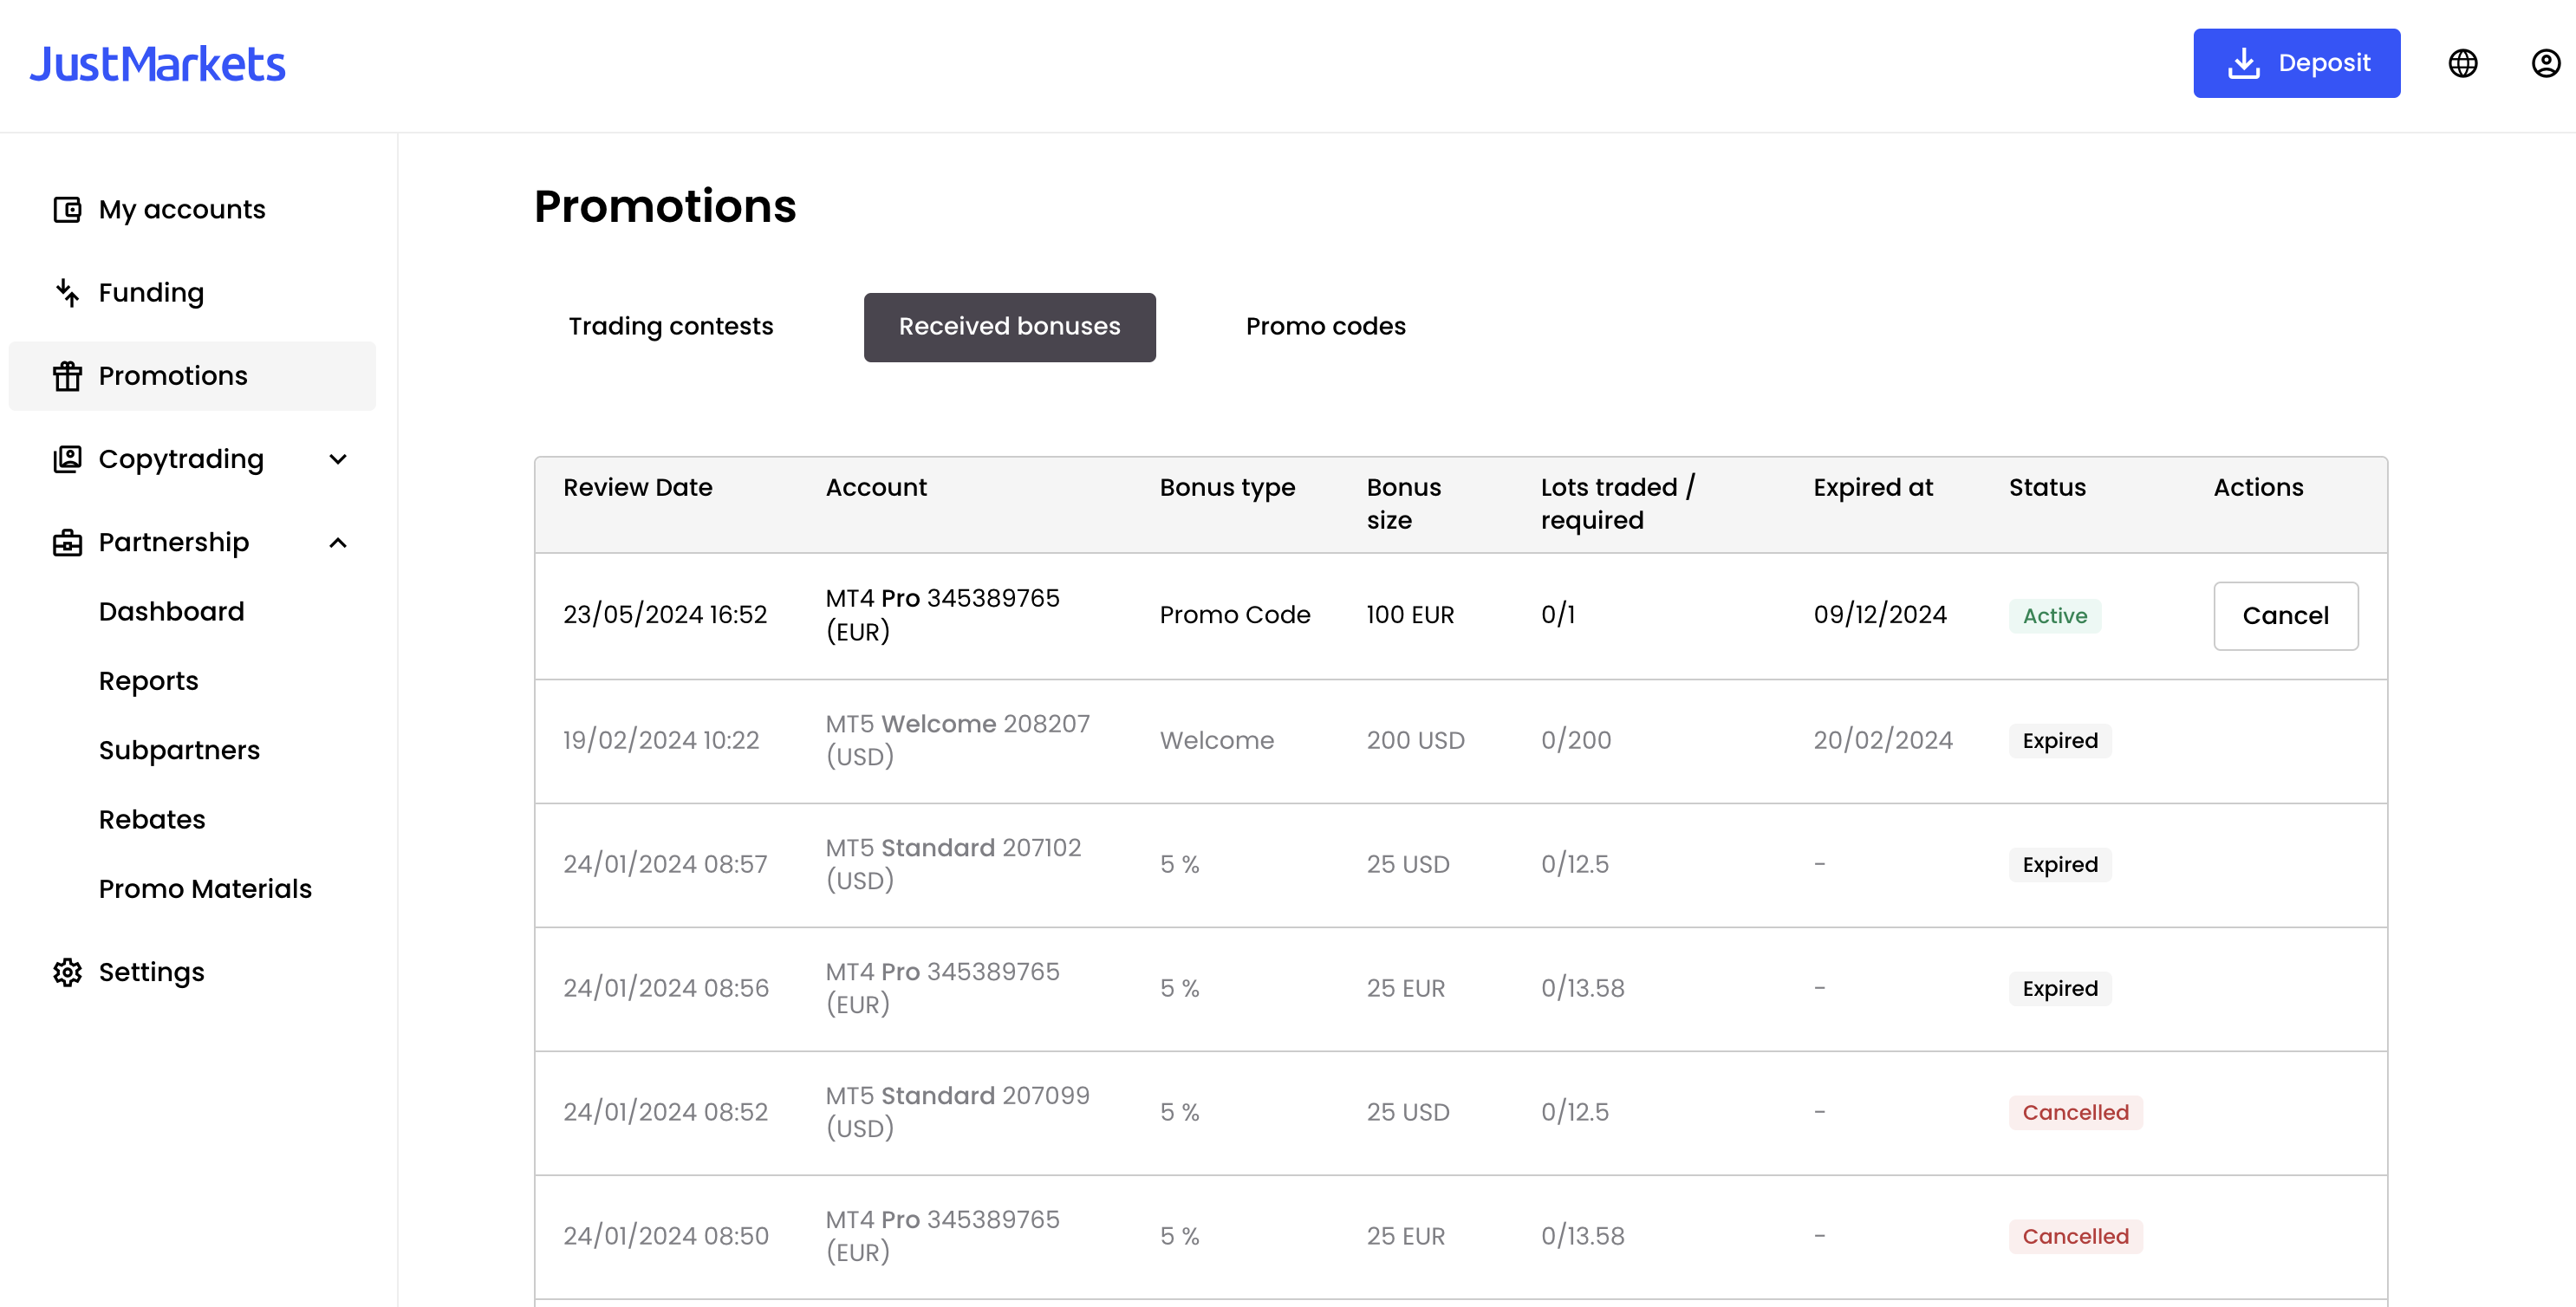Open Rebates page
This screenshot has height=1307, width=2576.
point(152,819)
